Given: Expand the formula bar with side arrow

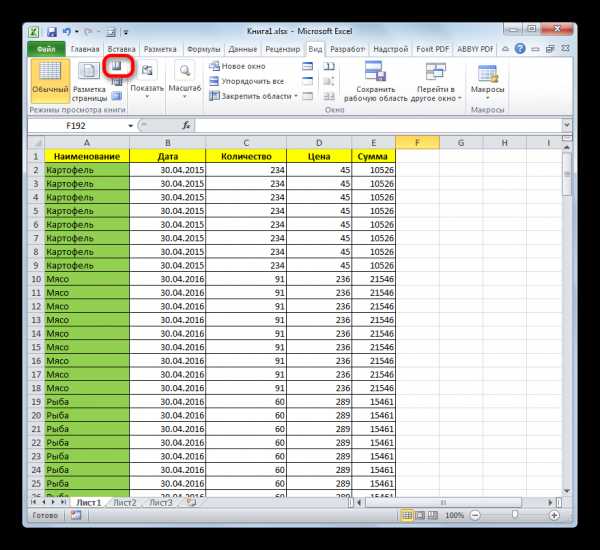Looking at the screenshot, I should click(567, 125).
